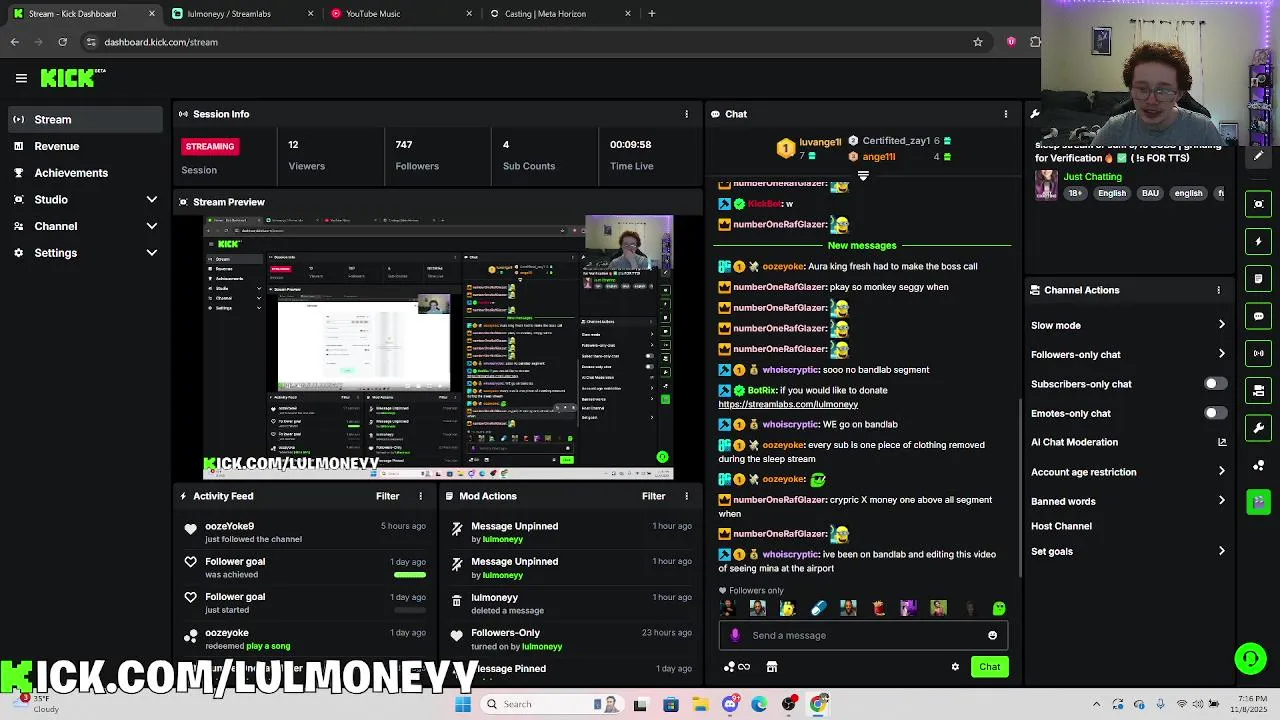Viewport: 1280px width, 720px height.
Task: Click the wrench icon in right sidebar
Action: pos(1259,428)
